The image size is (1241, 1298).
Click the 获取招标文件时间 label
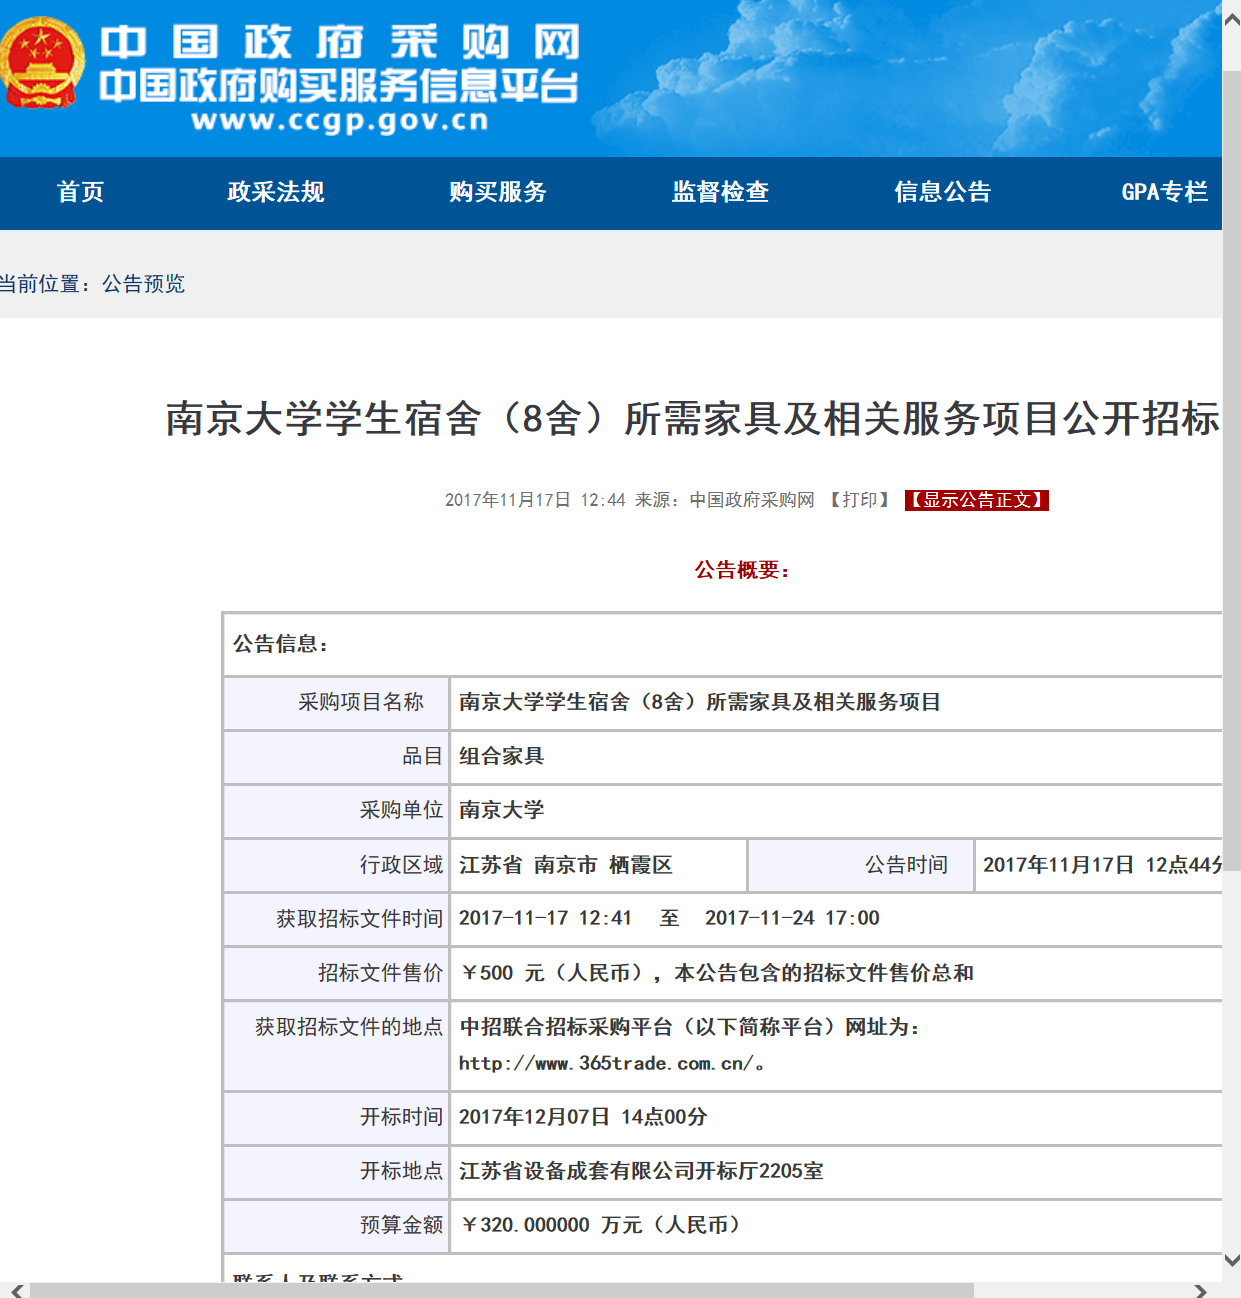tap(359, 919)
